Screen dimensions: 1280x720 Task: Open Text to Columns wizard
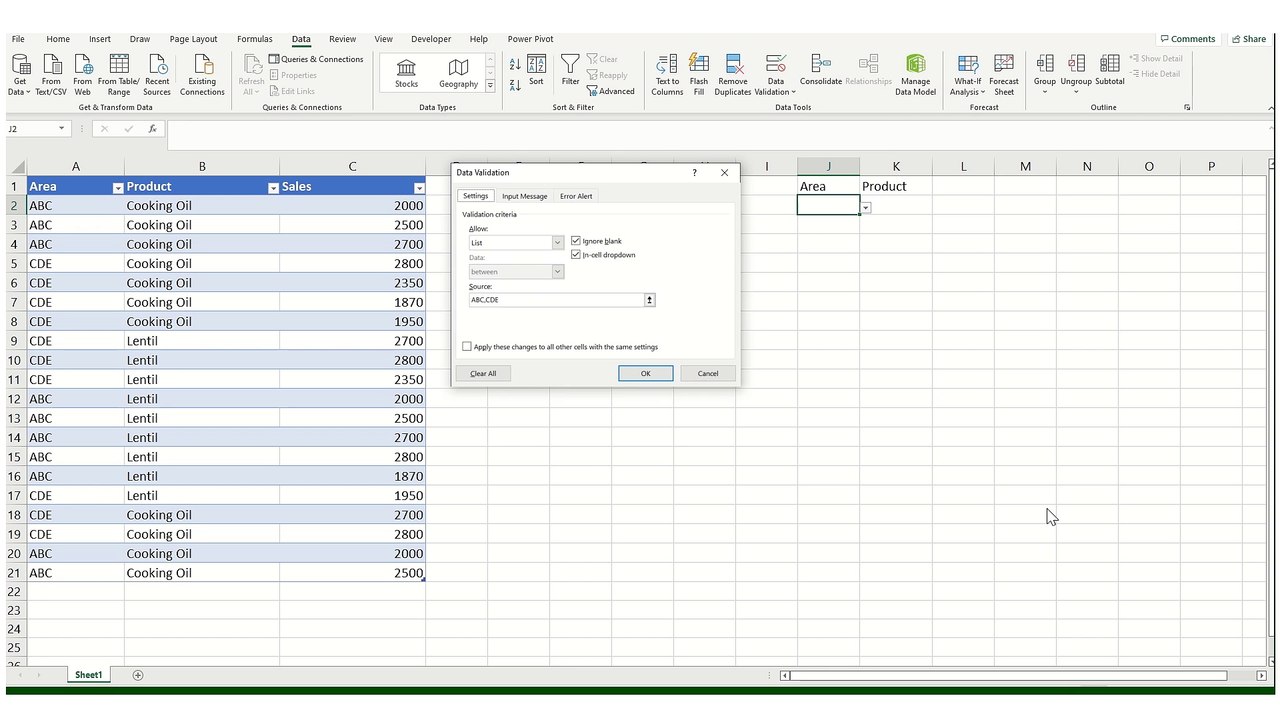pos(667,75)
